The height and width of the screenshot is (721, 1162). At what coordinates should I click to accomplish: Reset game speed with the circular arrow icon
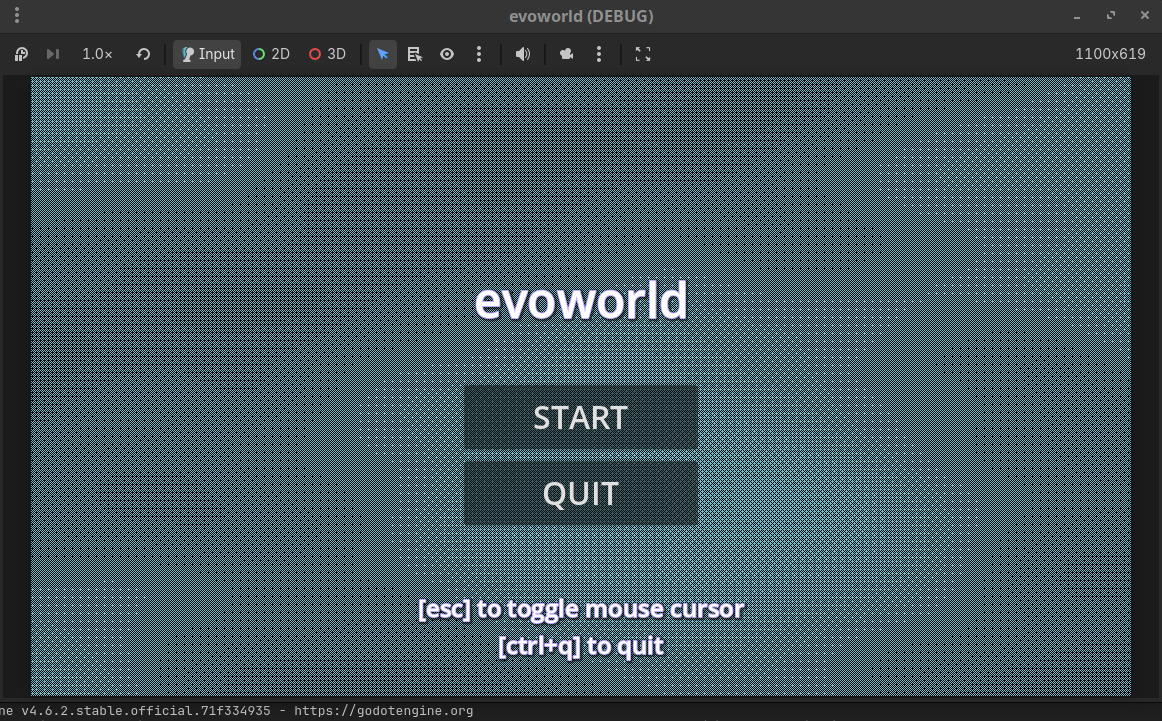tap(143, 54)
